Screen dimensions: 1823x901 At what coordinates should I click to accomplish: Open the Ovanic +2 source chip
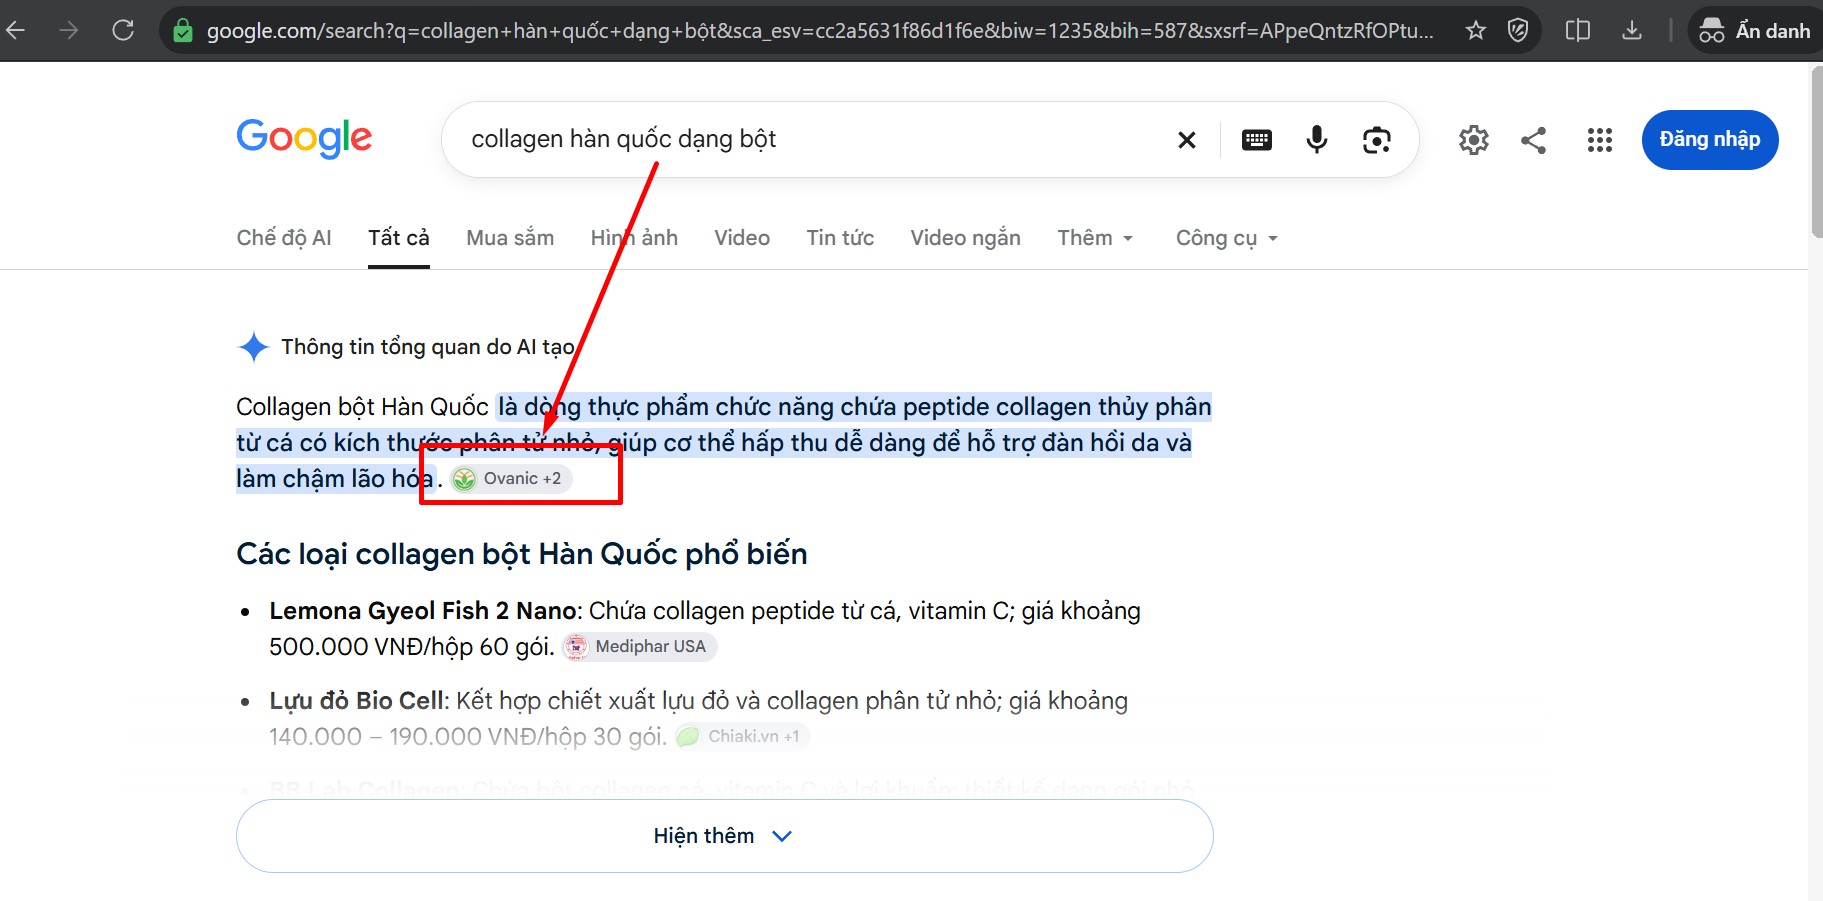[x=511, y=479]
